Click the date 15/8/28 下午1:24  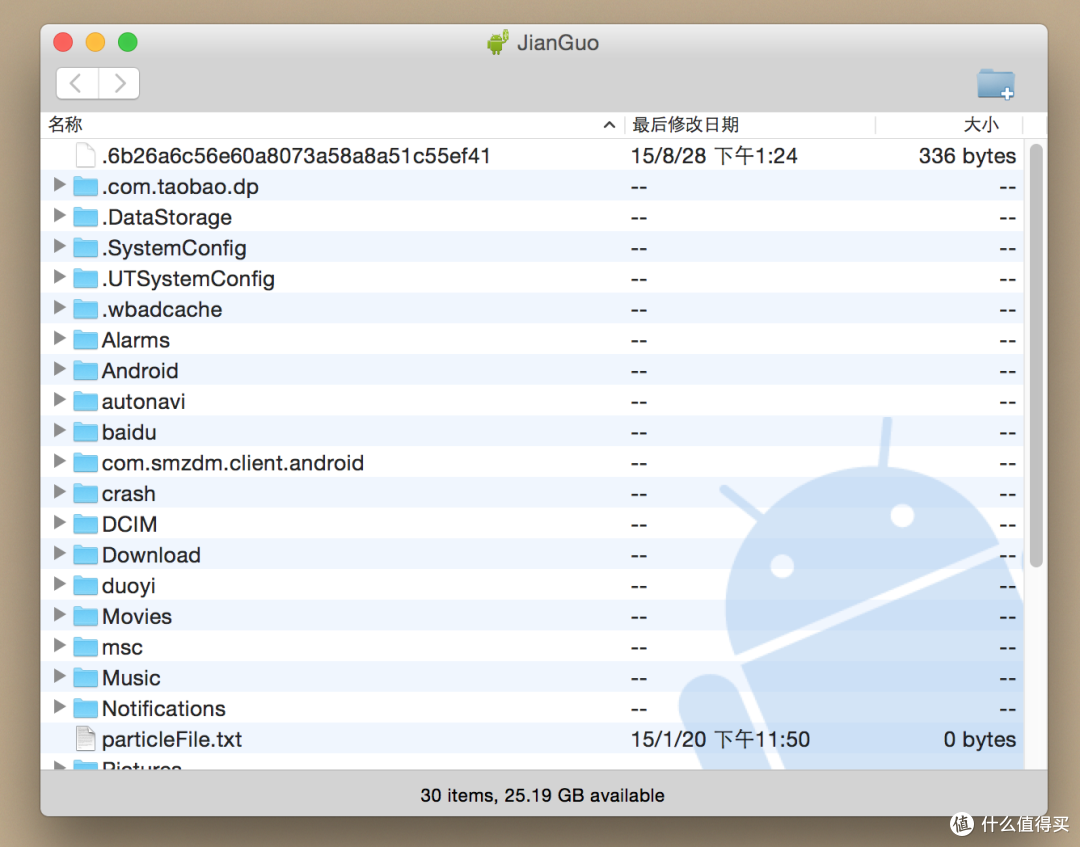coord(714,156)
